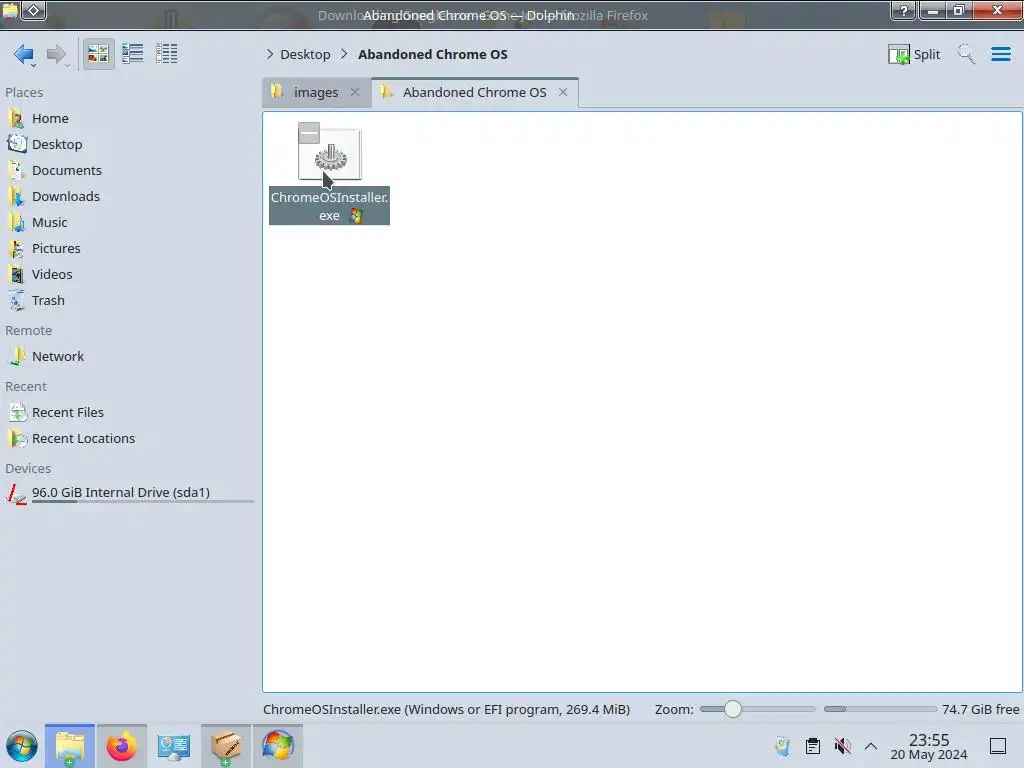
Task: Expand the chevron after Desktop breadcrumb
Action: (x=344, y=54)
